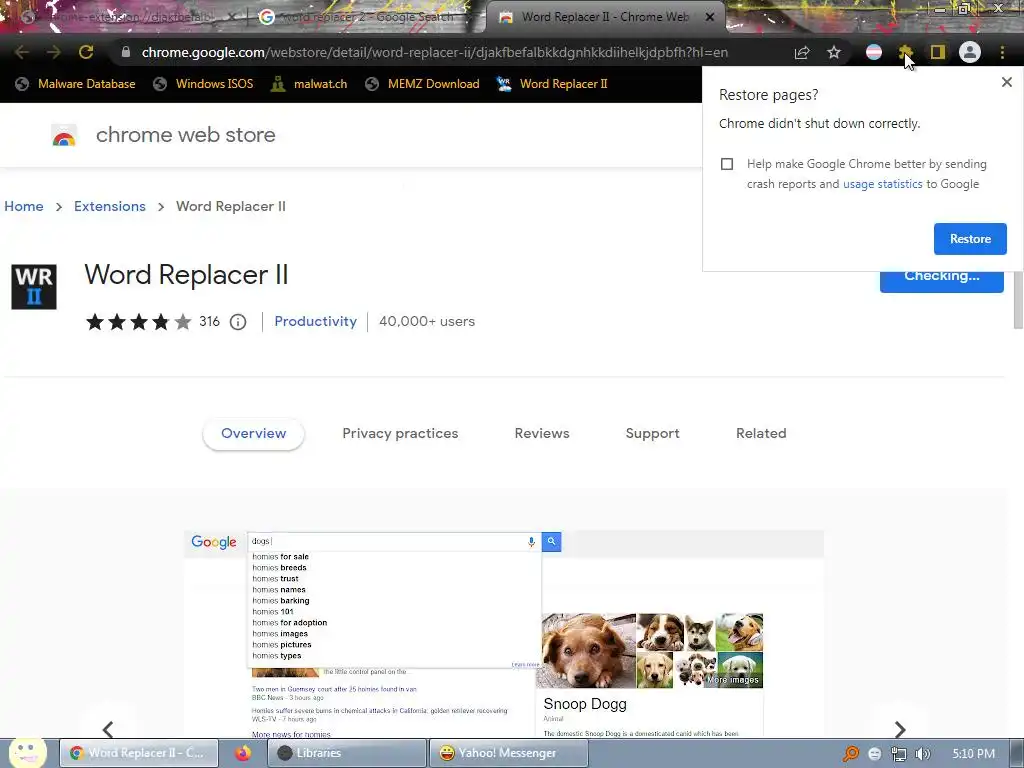Switch to the Reviews tab
Screen dimensions: 1024x768
click(x=542, y=434)
